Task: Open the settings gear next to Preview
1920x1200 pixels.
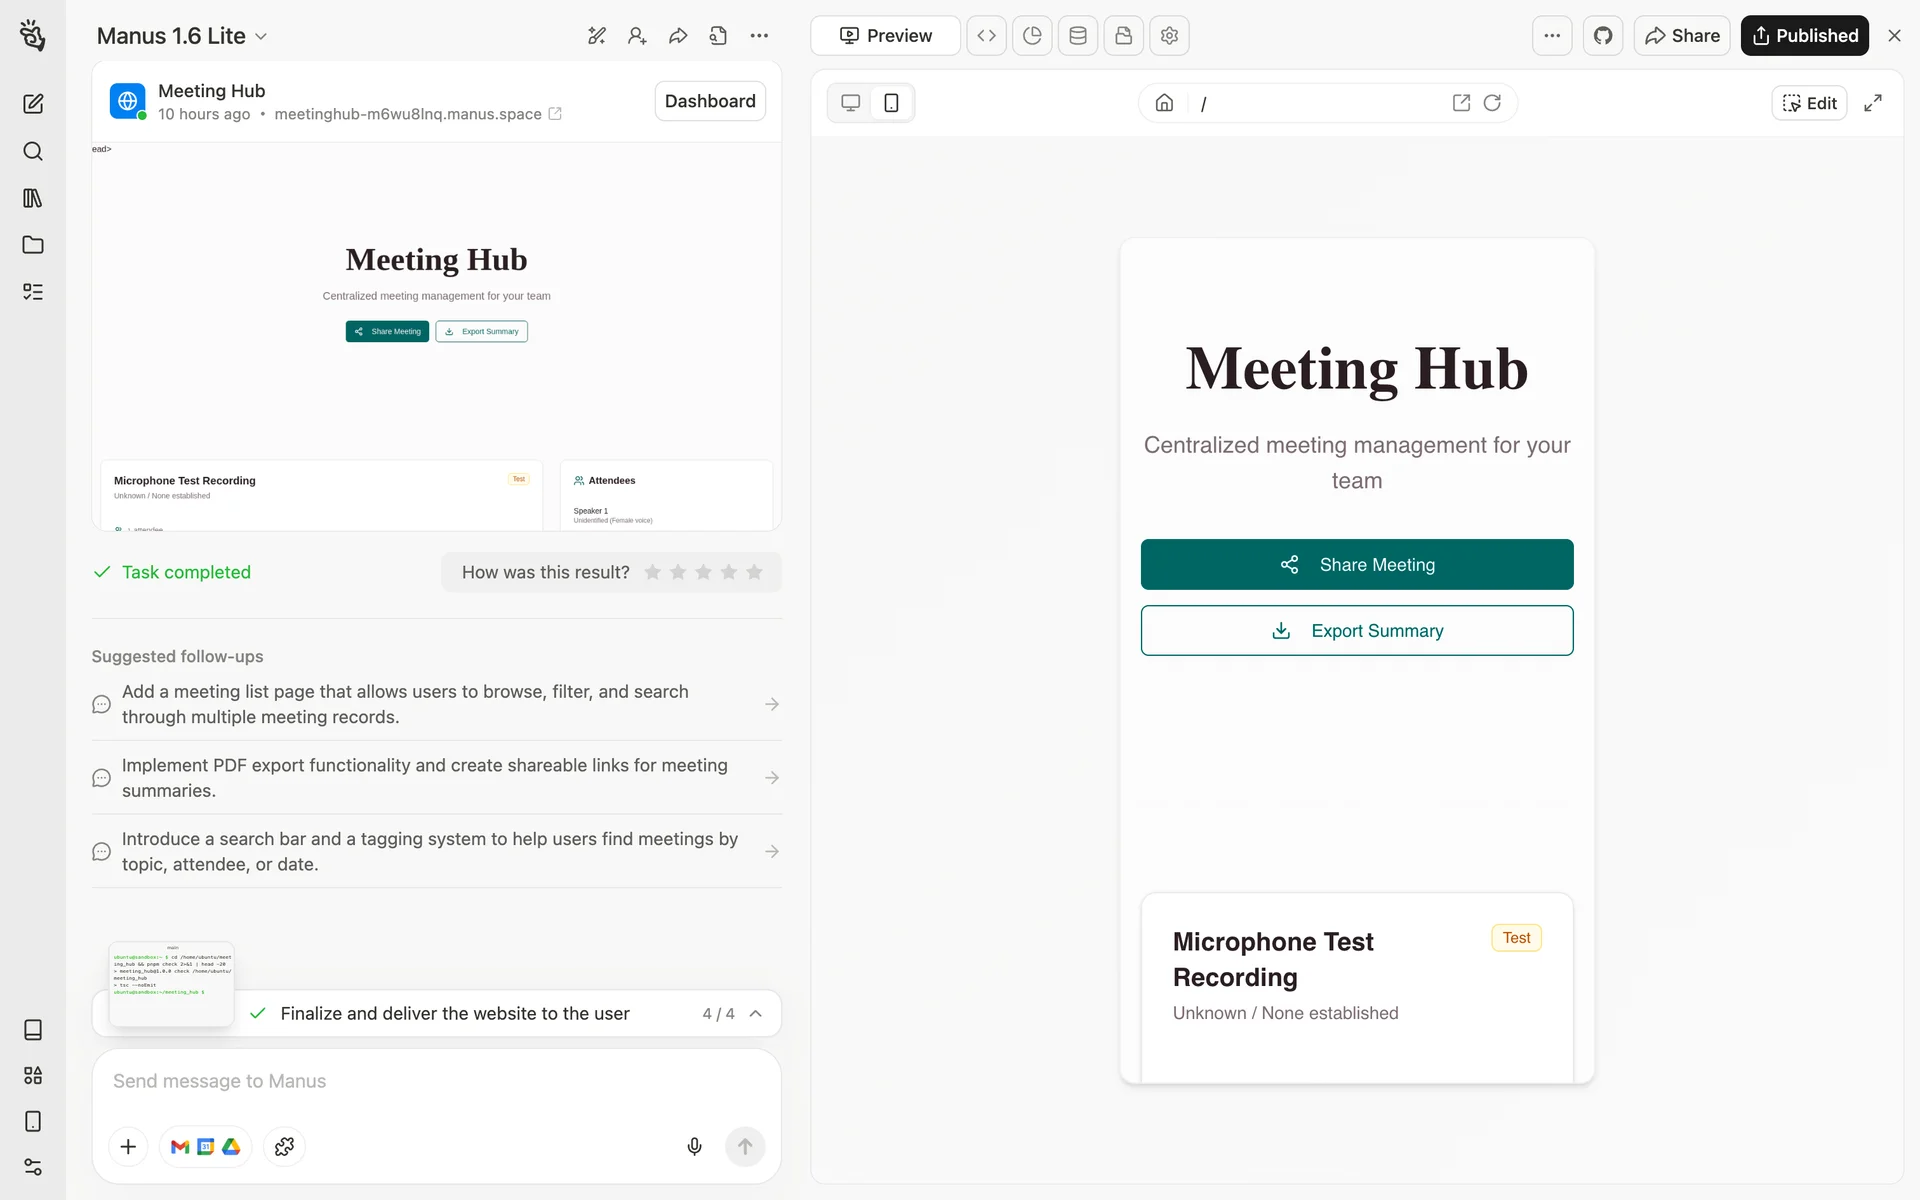Action: (1169, 36)
